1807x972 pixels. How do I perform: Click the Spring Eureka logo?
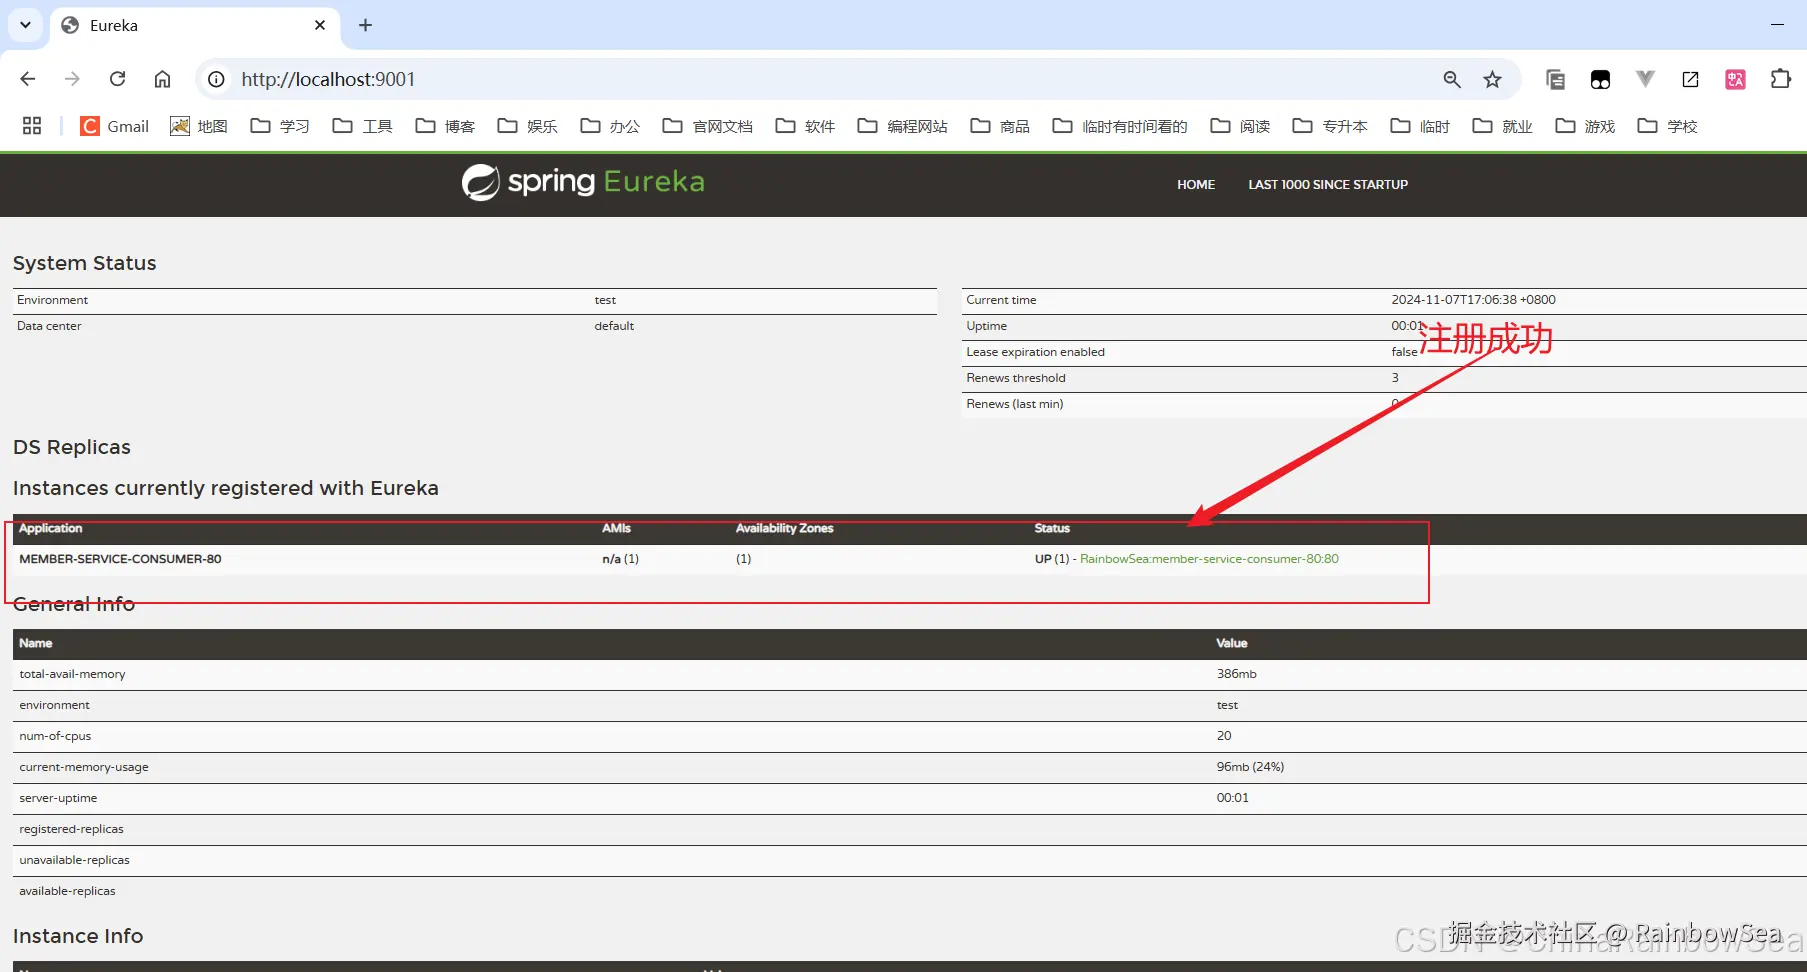(x=583, y=182)
